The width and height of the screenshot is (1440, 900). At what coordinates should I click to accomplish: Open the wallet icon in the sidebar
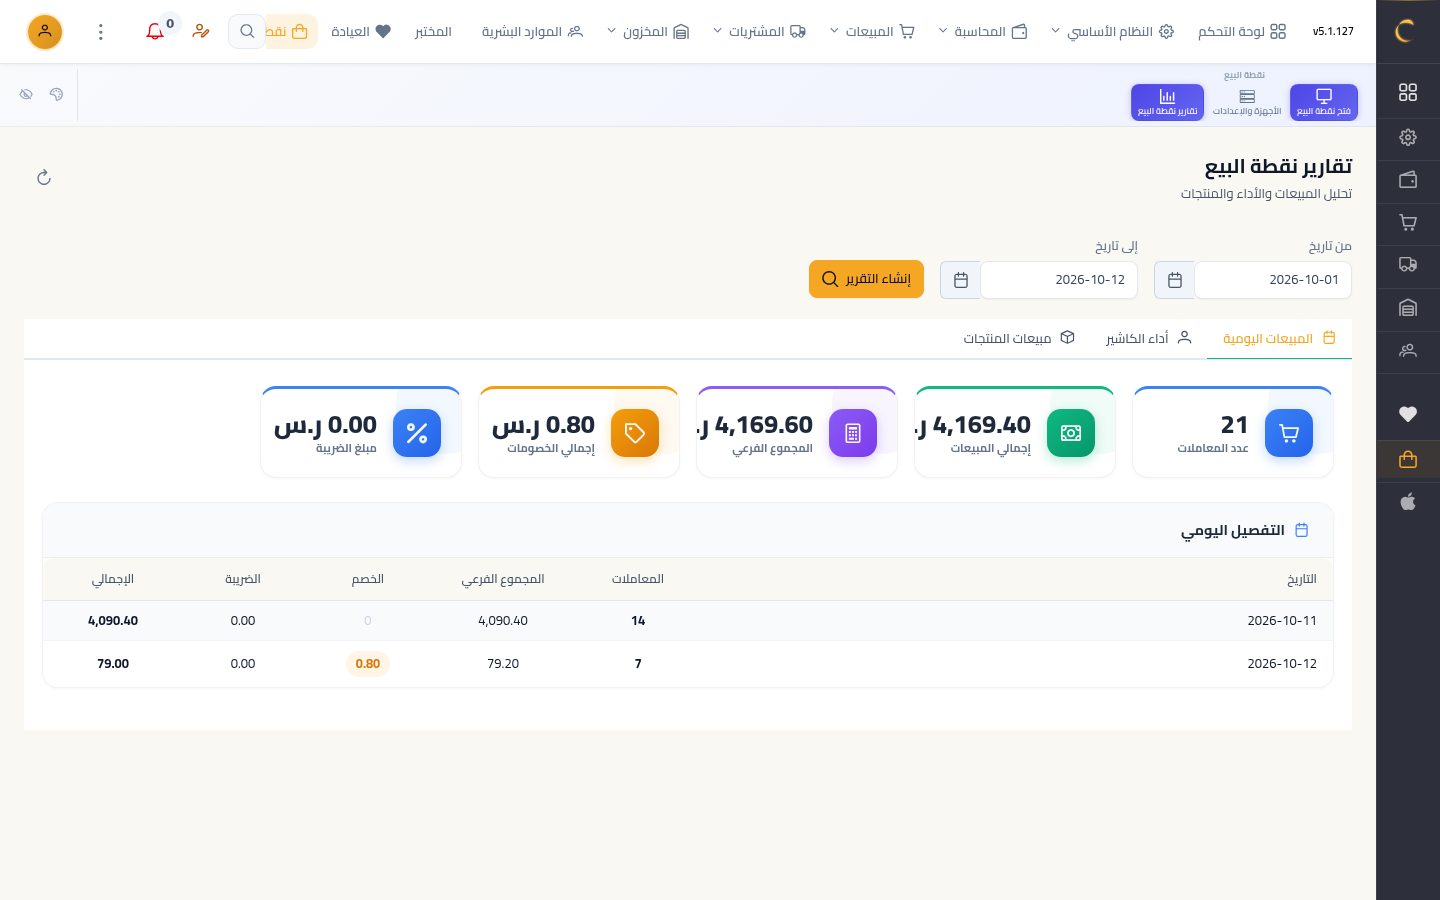tap(1408, 180)
